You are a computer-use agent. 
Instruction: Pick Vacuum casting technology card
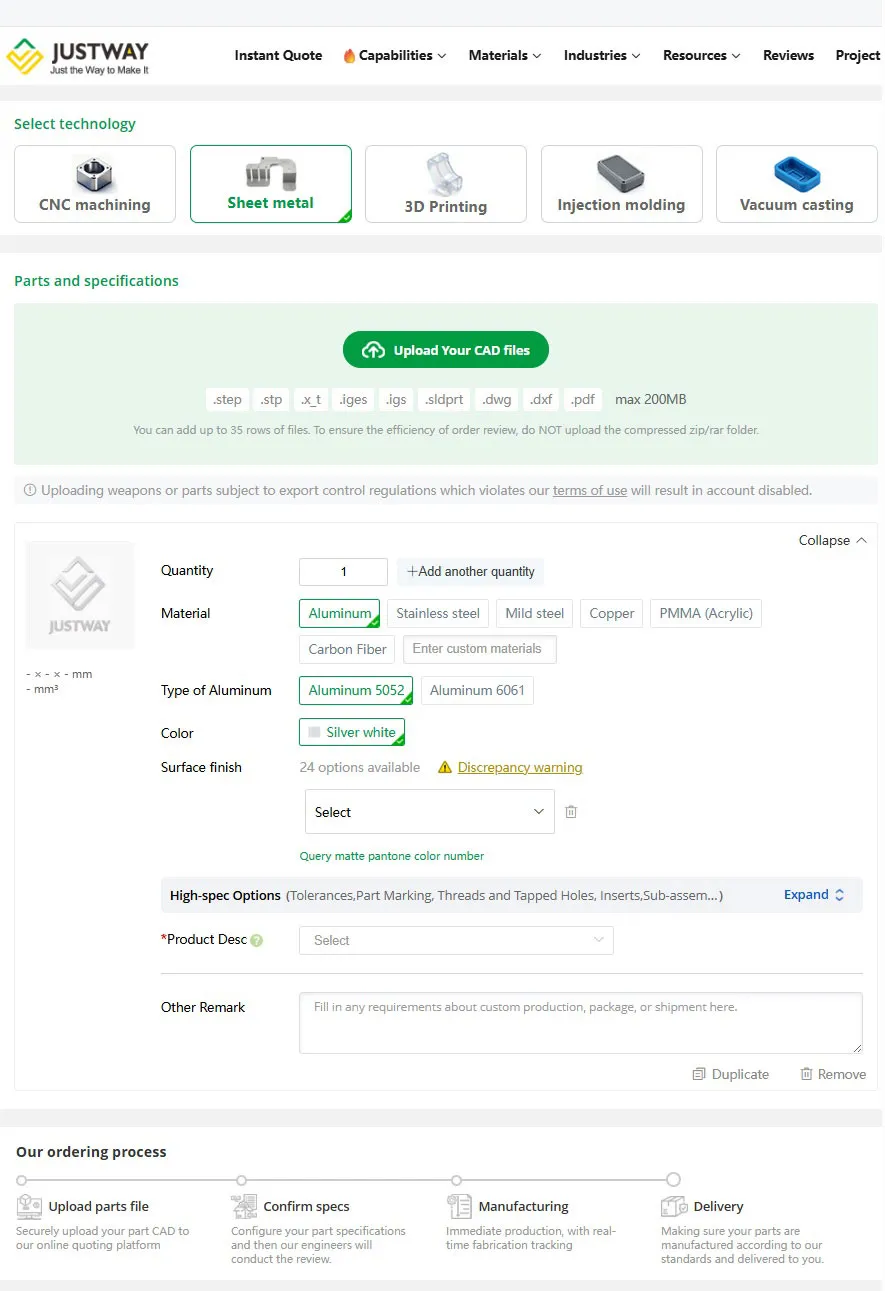[797, 184]
